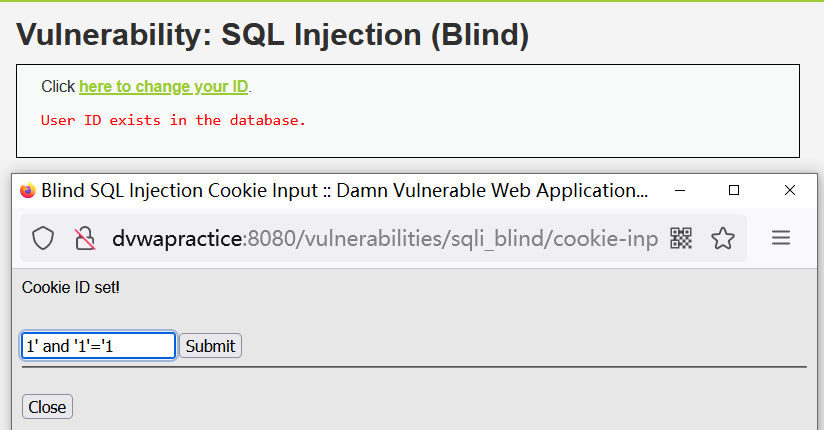Close the Blind SQL Injection popup window
824x430 pixels.
790,190
